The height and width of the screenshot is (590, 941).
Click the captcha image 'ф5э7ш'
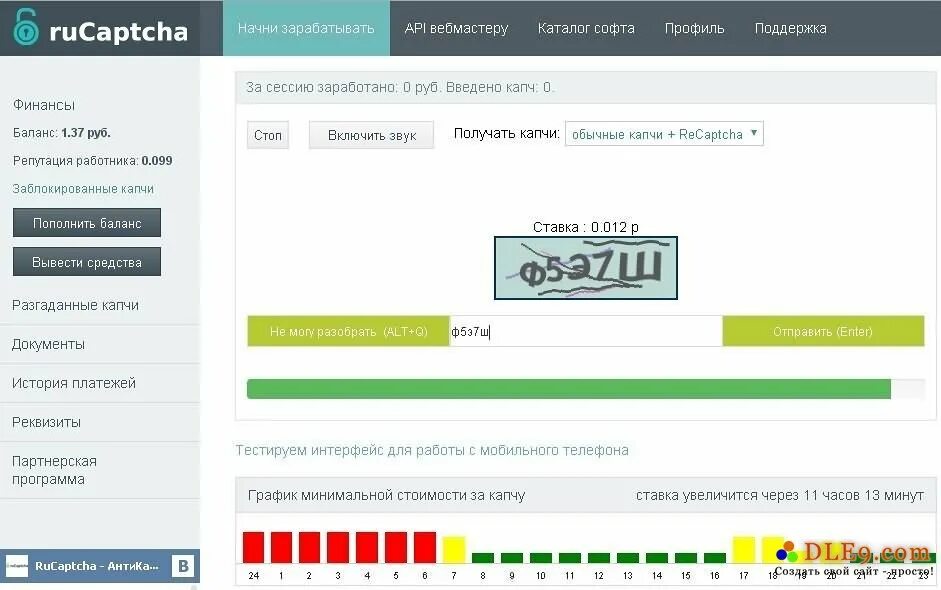tap(586, 268)
